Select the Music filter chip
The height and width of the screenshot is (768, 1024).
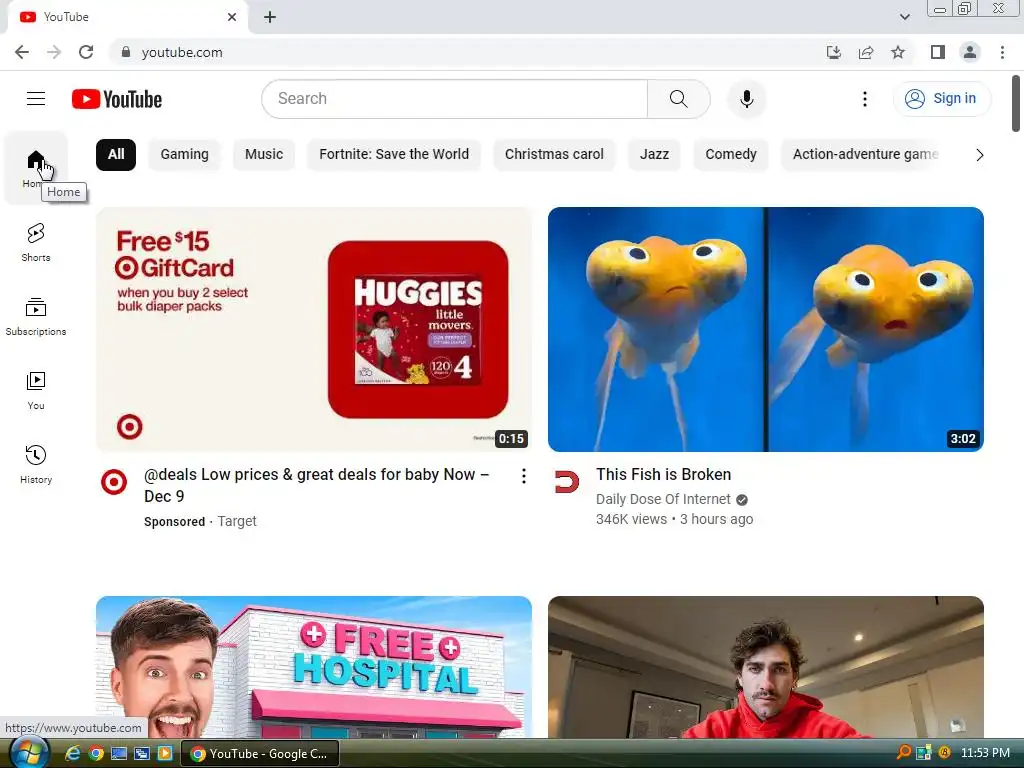point(264,155)
